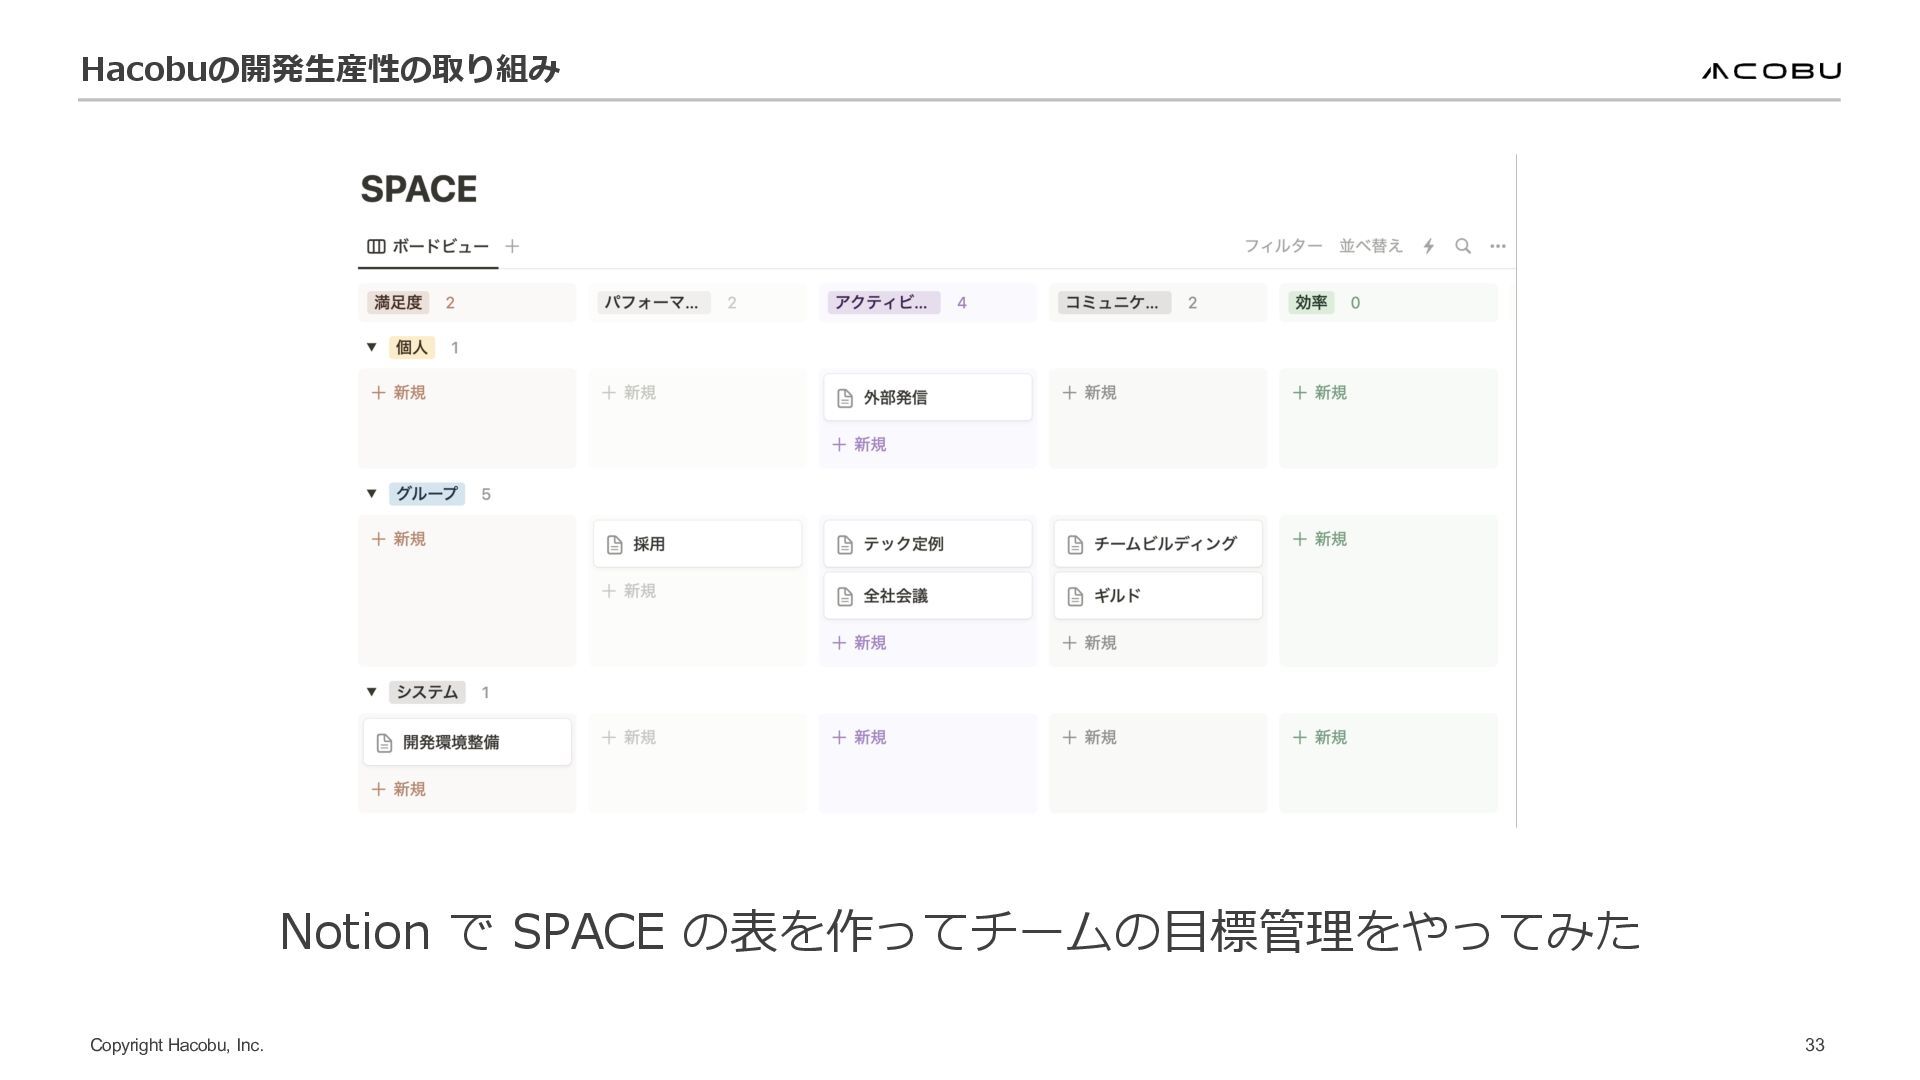Add 新規 in 個人 row パフォーマンス column
Viewport: 1920px width, 1080px height.
coord(629,393)
